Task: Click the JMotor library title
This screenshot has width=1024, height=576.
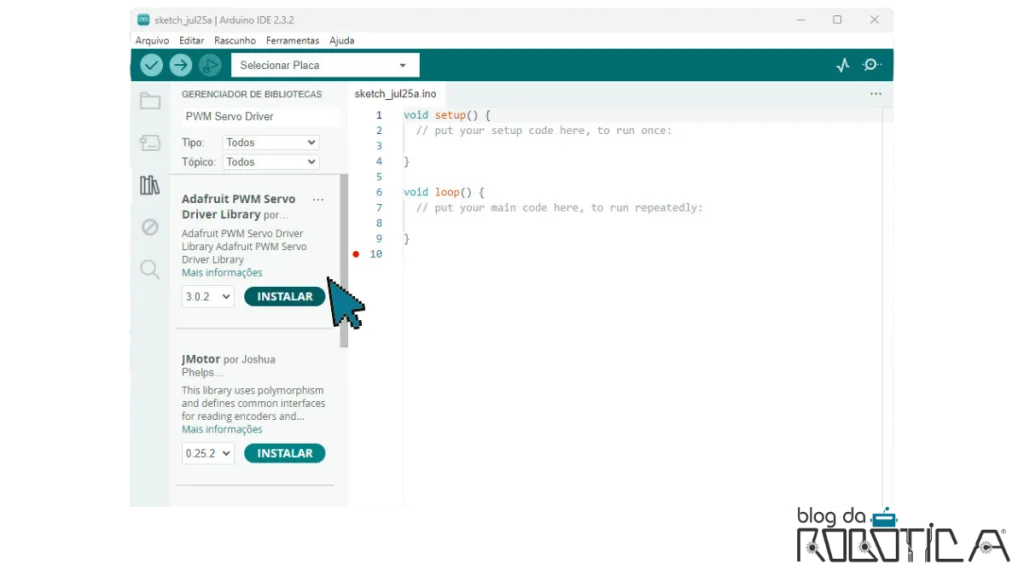Action: pyautogui.click(x=200, y=359)
